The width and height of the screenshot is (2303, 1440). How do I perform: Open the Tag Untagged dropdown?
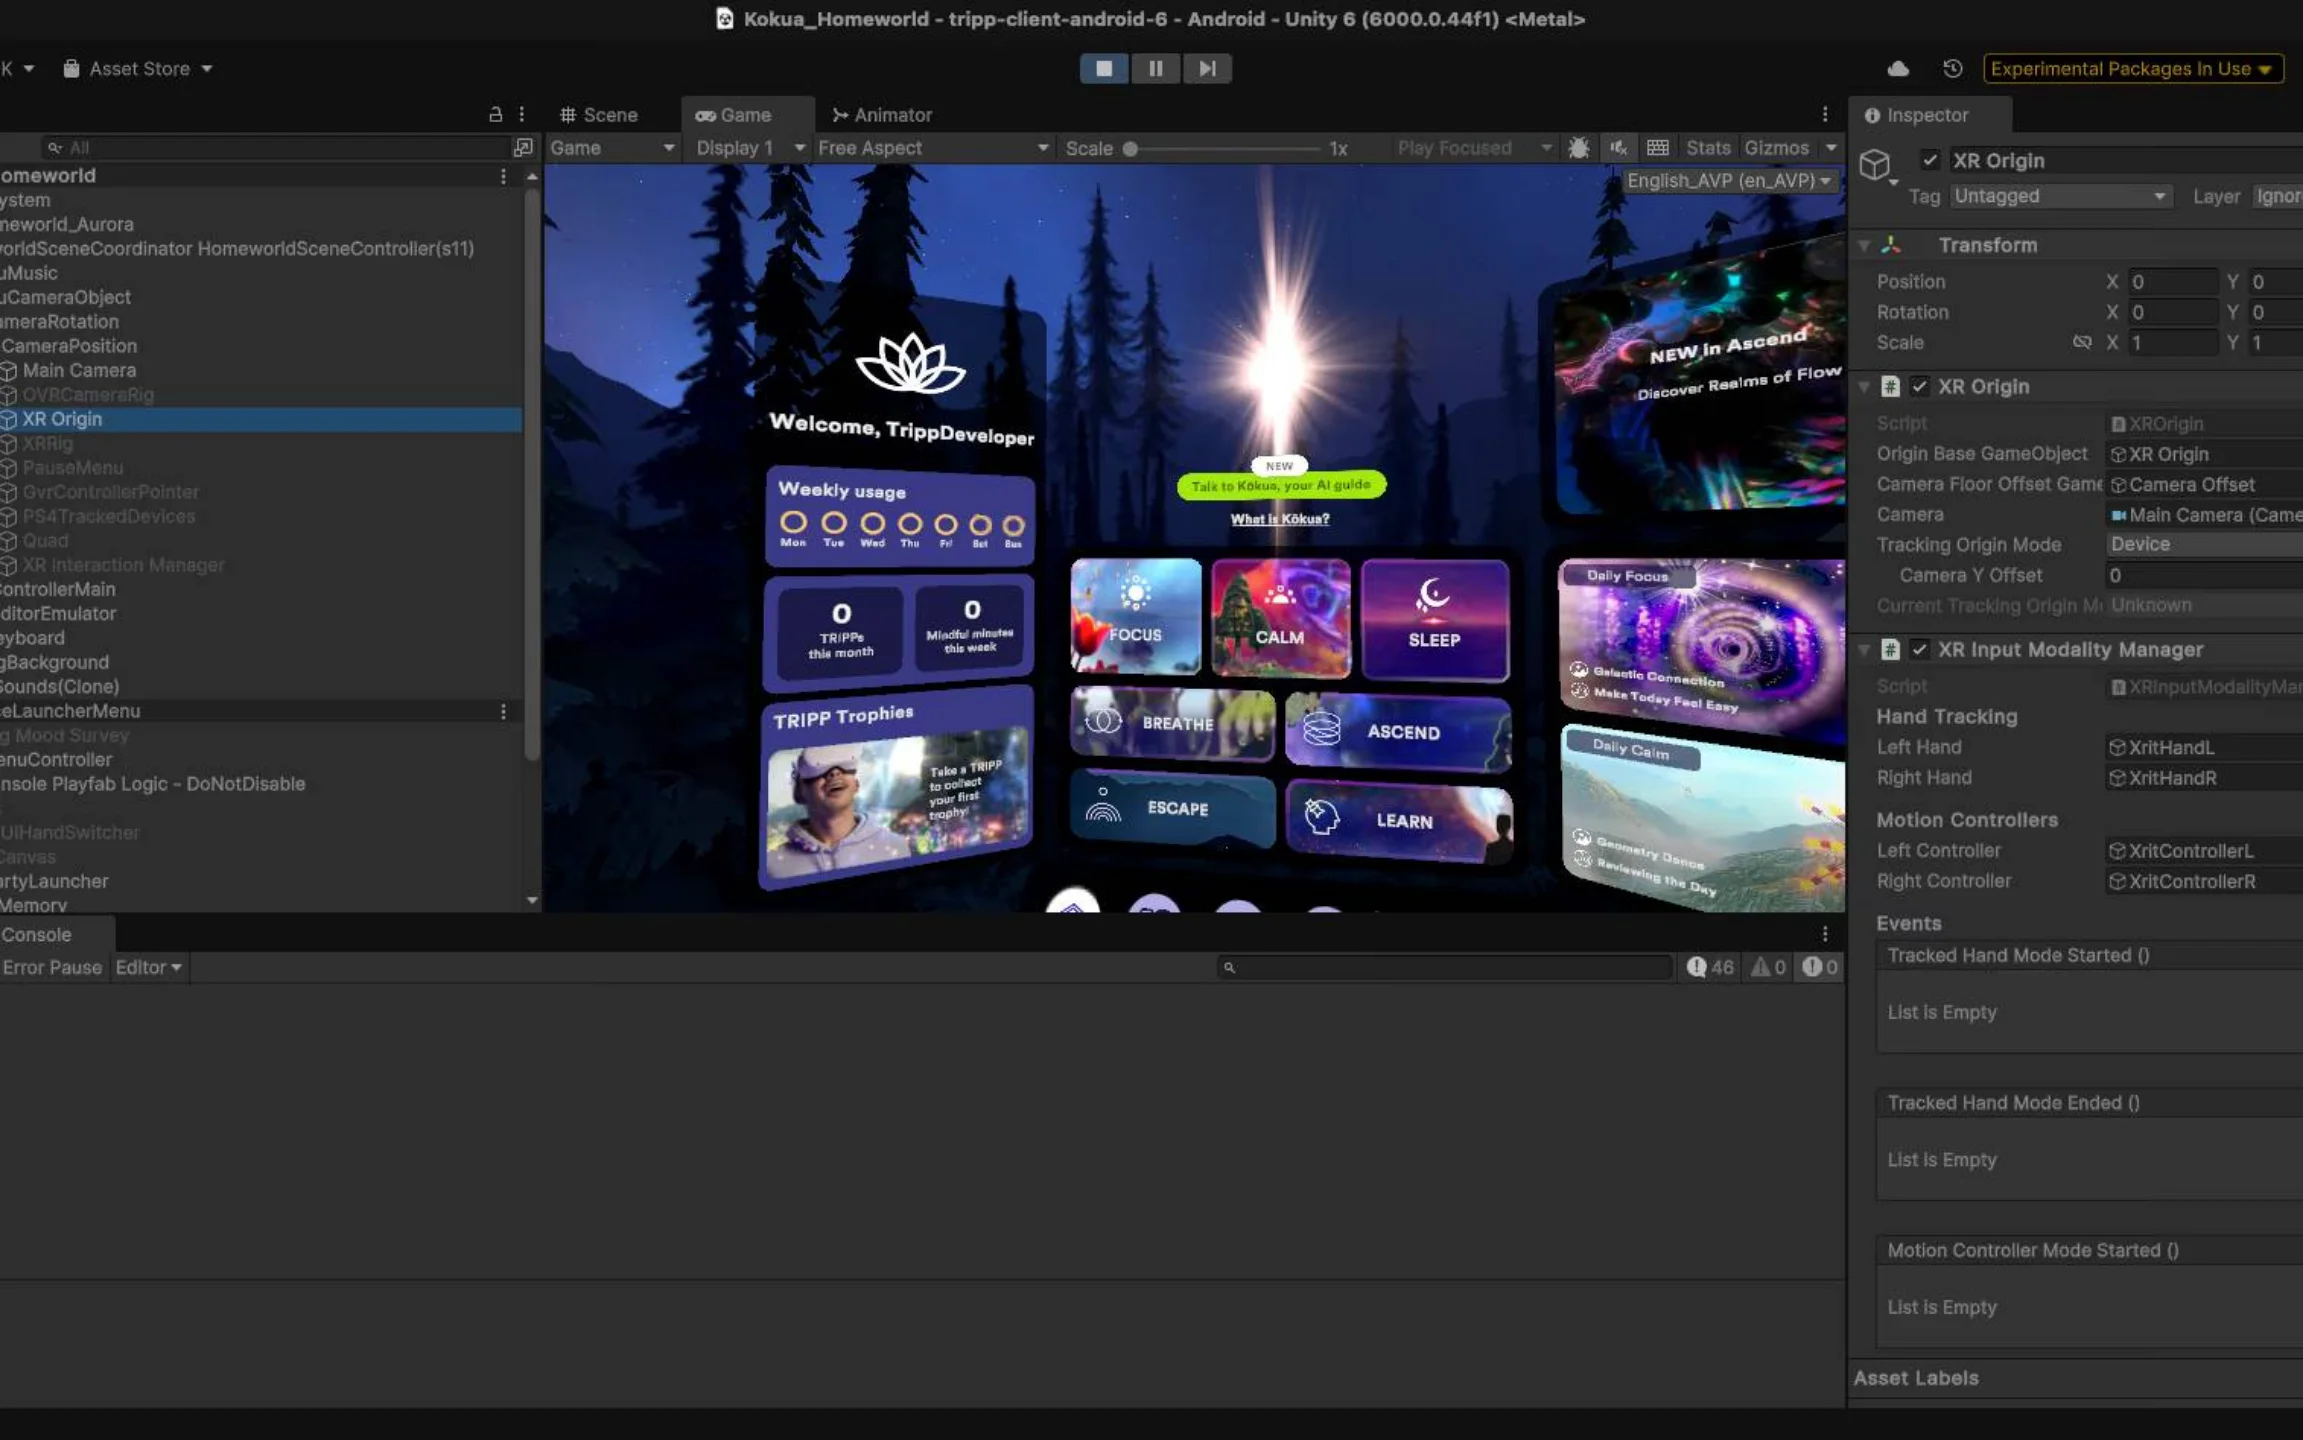(2059, 196)
